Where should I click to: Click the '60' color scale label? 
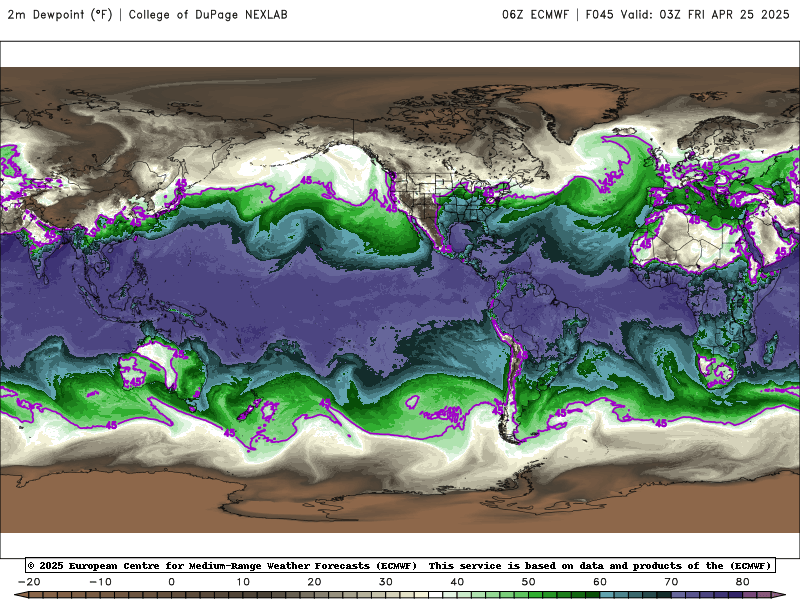coord(600,582)
